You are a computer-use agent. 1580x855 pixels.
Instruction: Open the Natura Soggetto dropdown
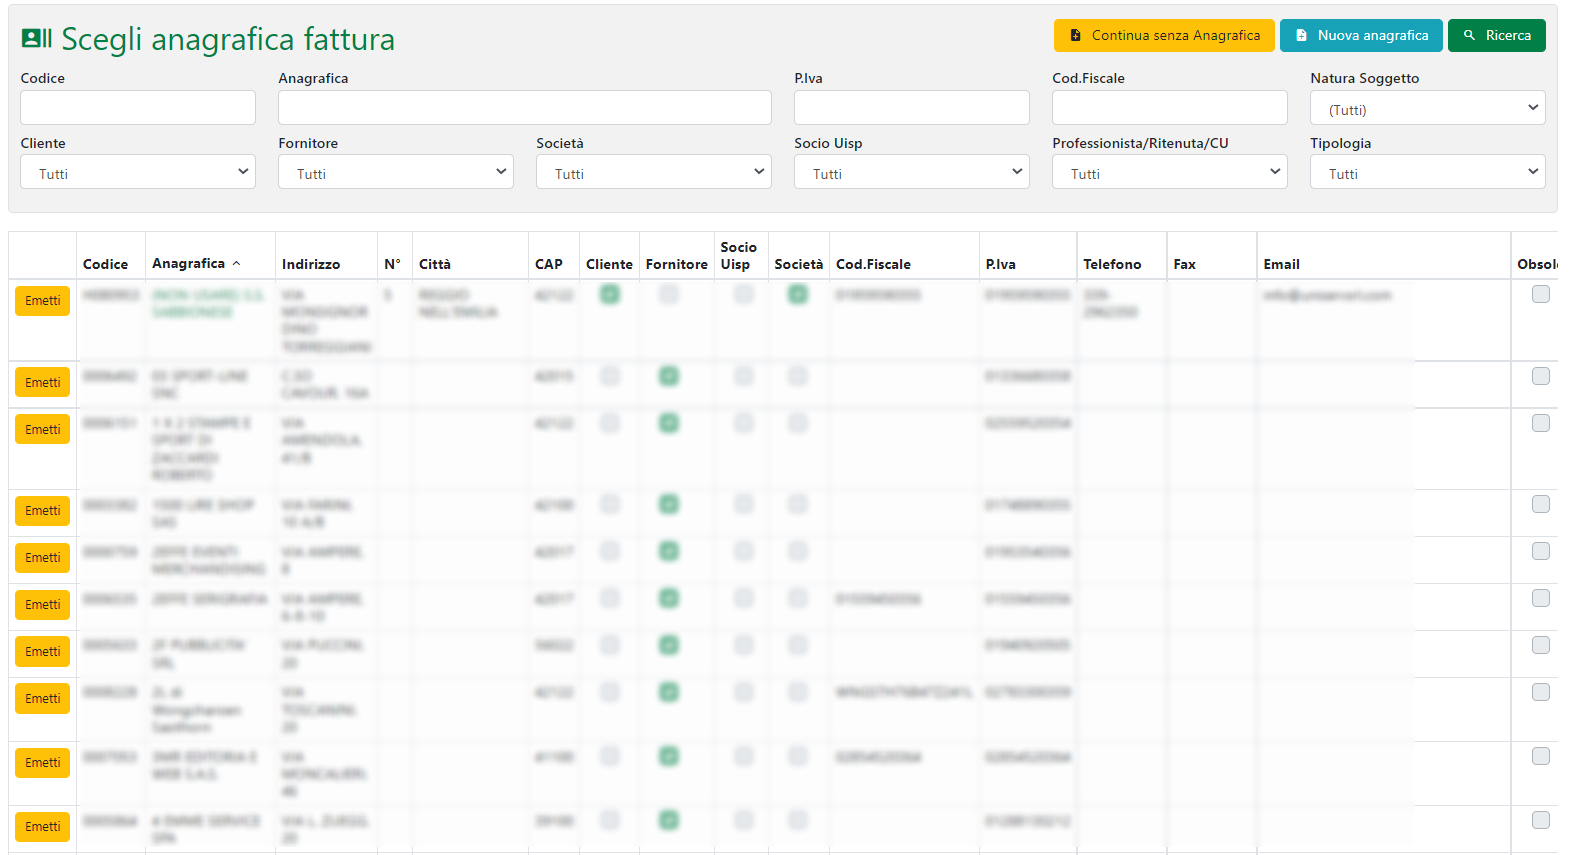(x=1427, y=108)
